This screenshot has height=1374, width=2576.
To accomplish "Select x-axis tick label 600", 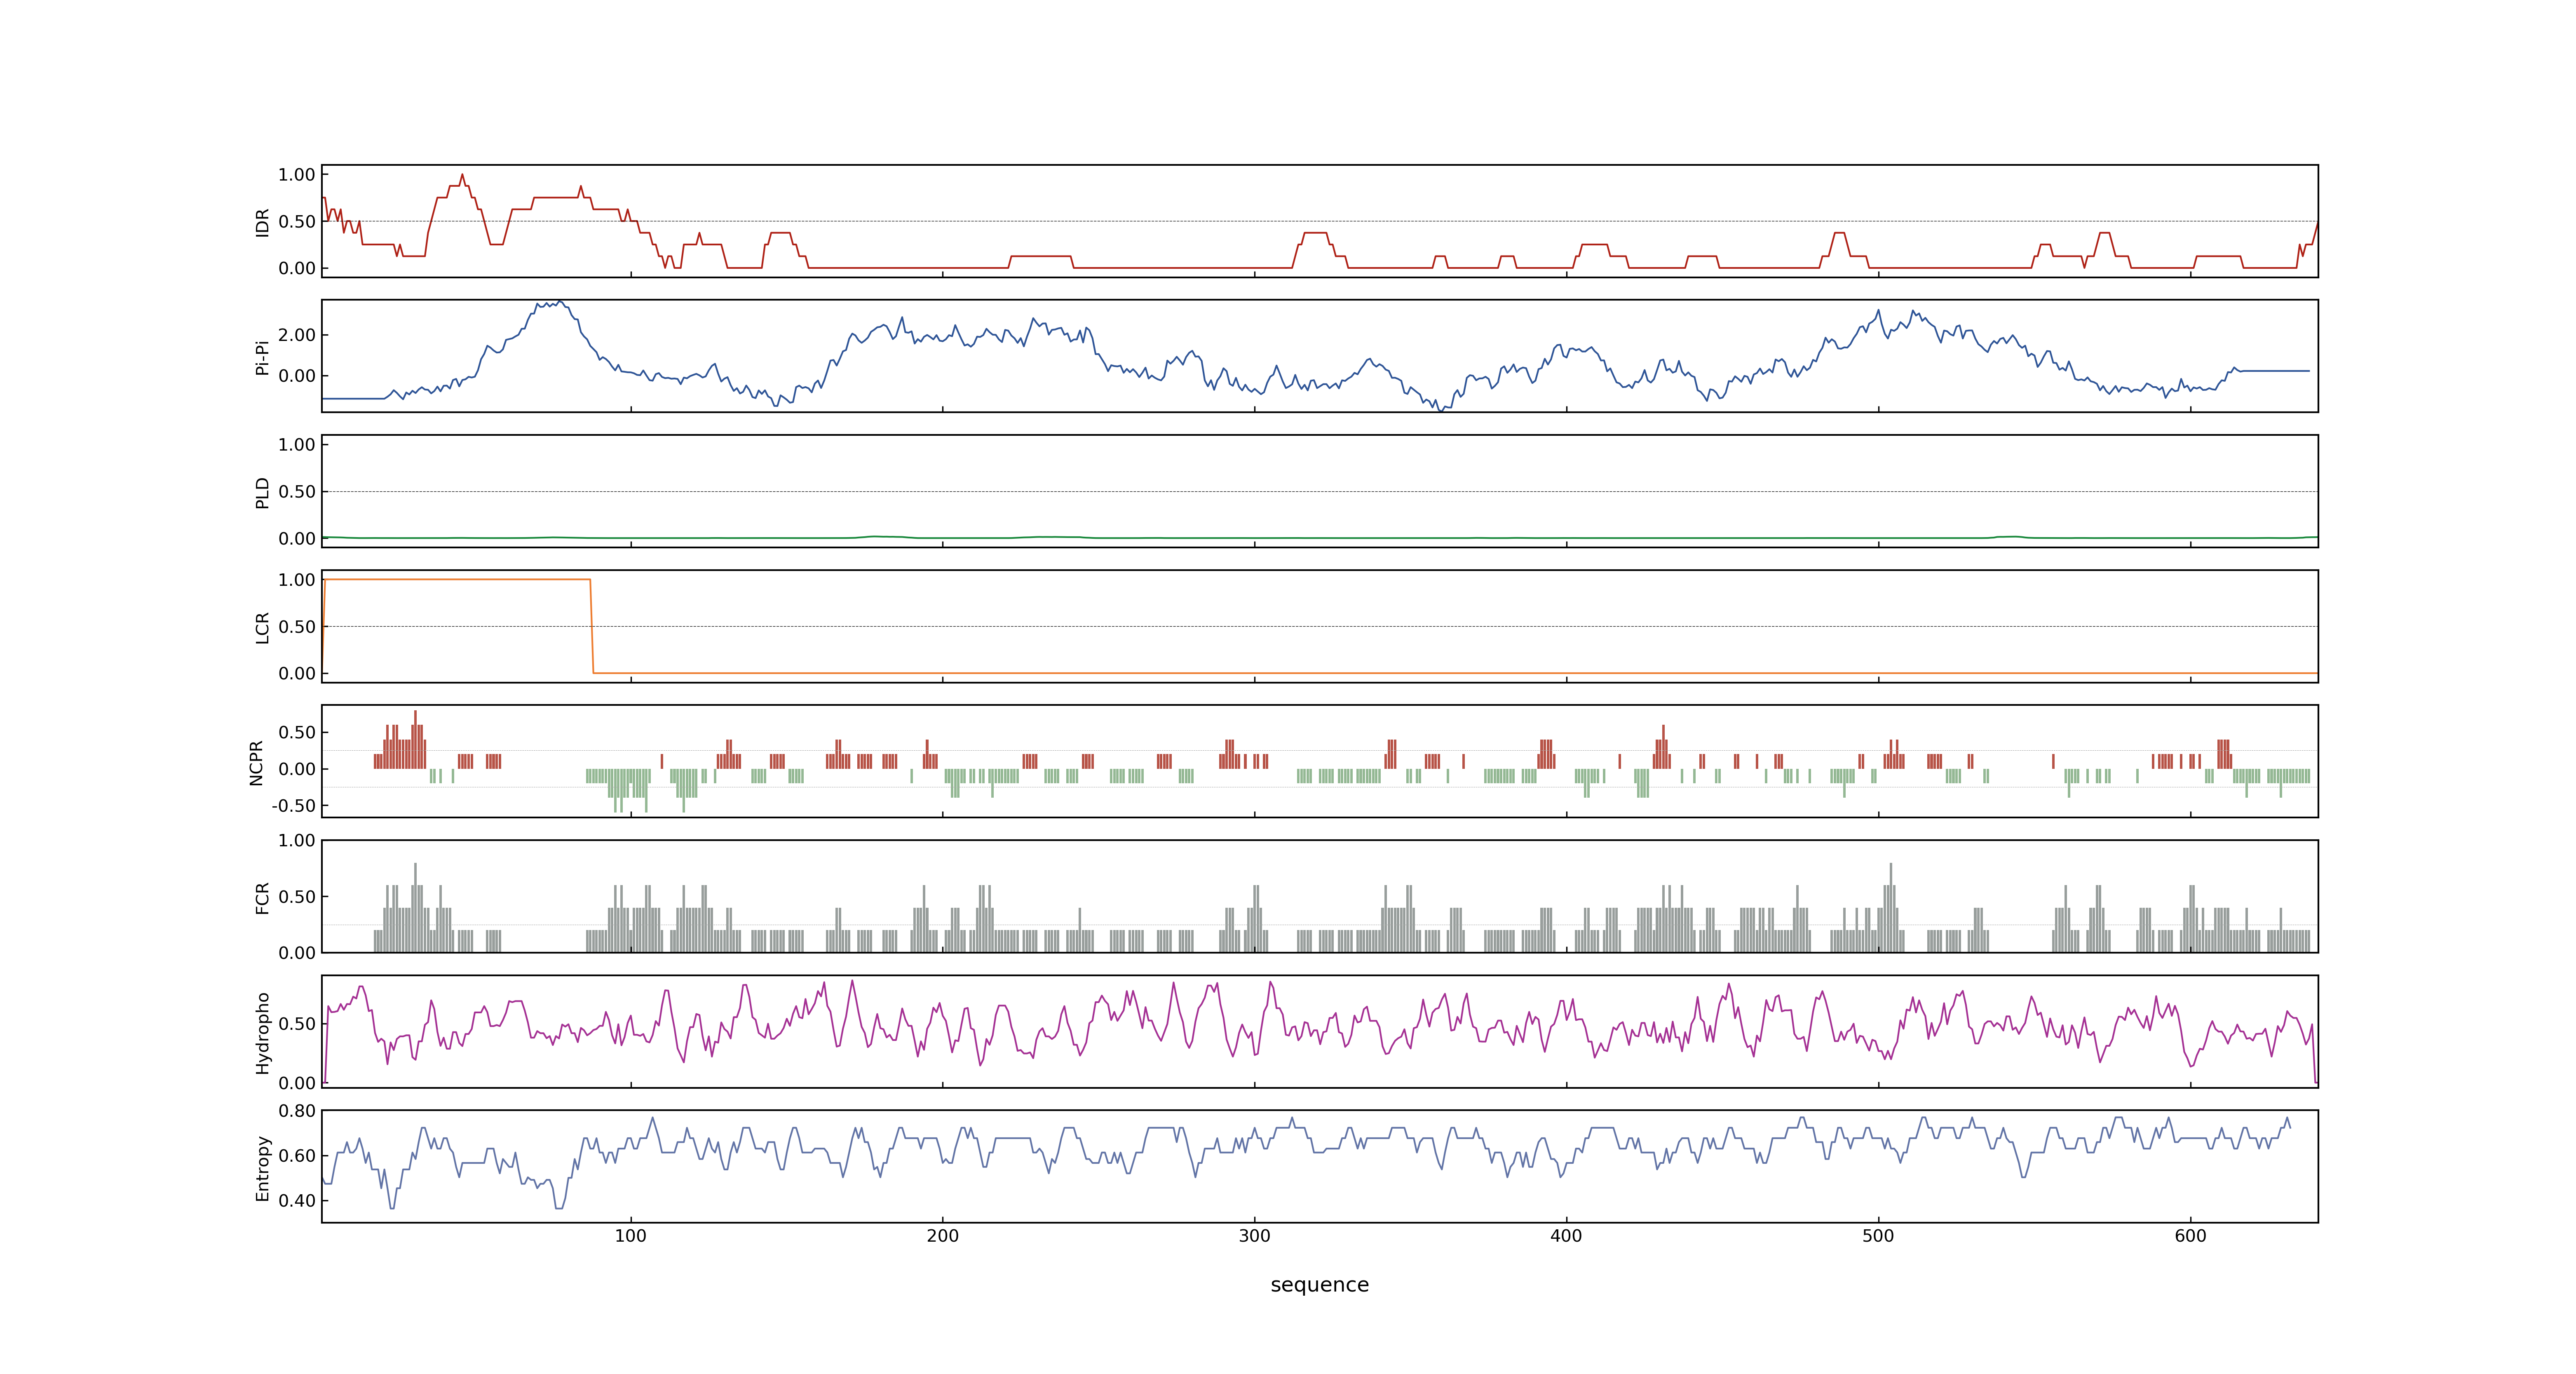I will tap(2190, 1236).
